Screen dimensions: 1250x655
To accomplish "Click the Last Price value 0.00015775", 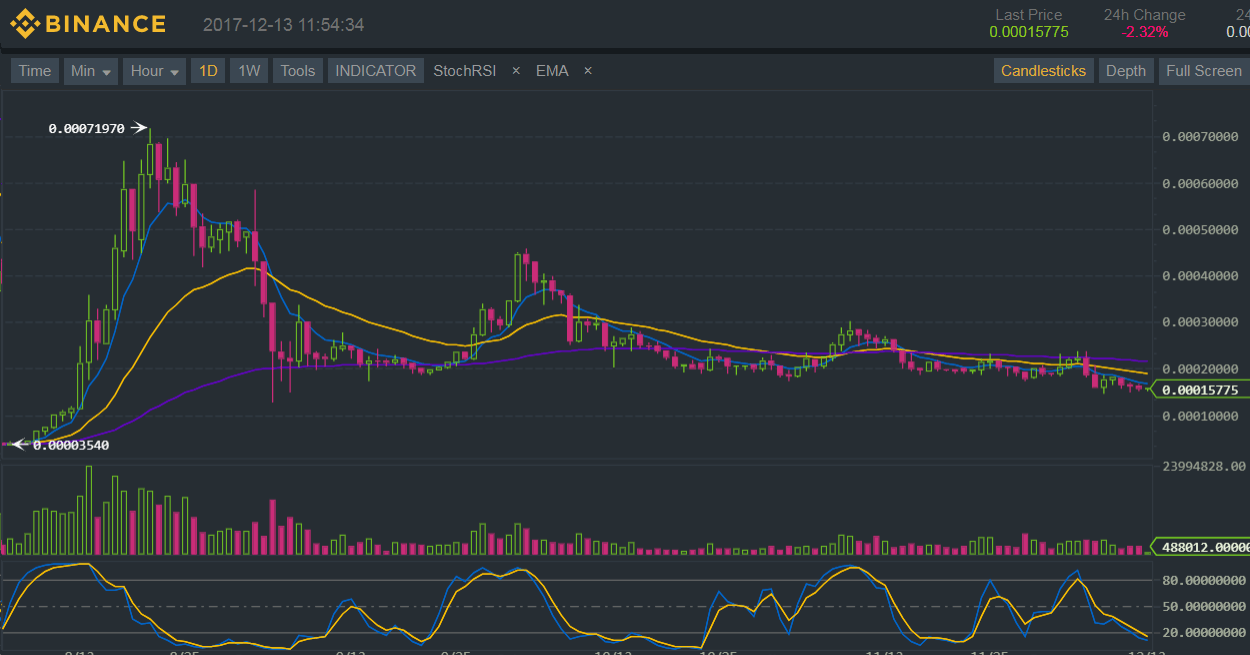I will point(1029,32).
